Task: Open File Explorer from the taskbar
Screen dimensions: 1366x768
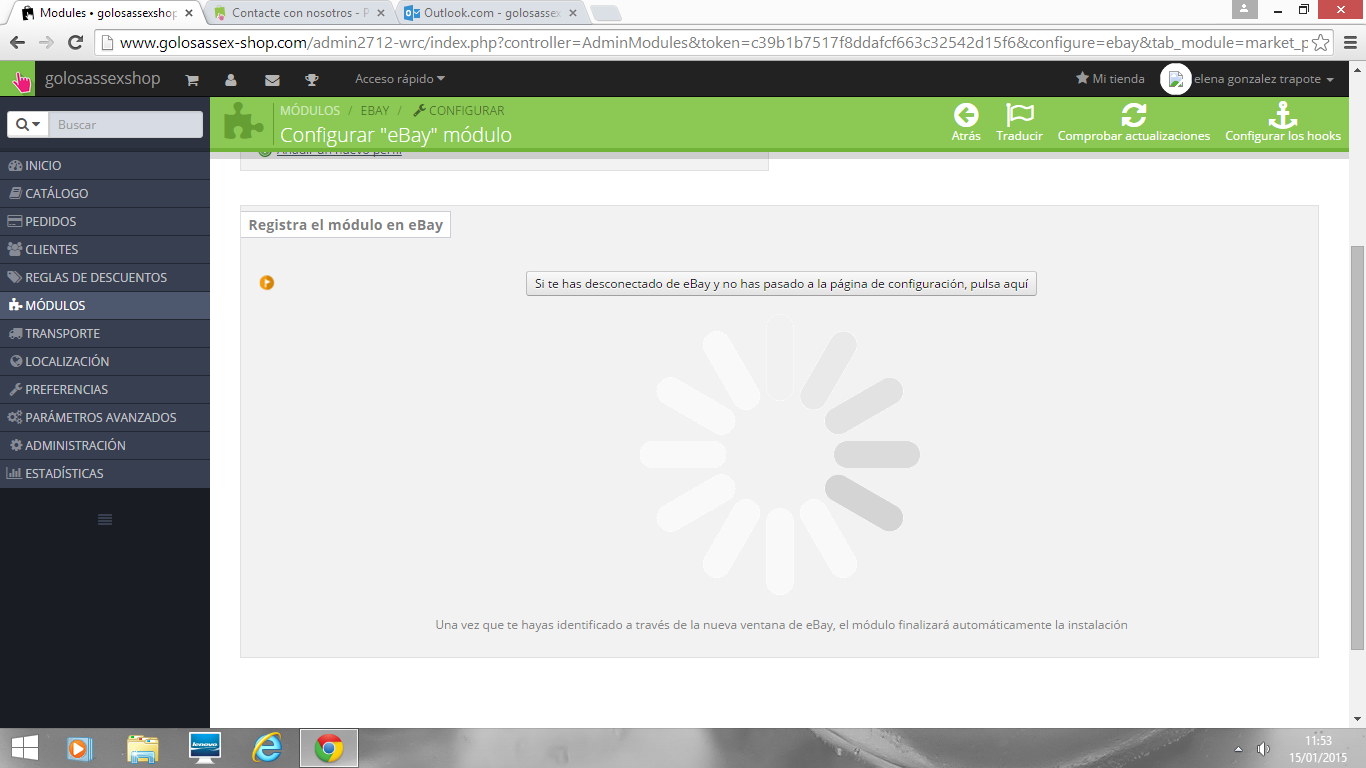Action: [x=143, y=748]
